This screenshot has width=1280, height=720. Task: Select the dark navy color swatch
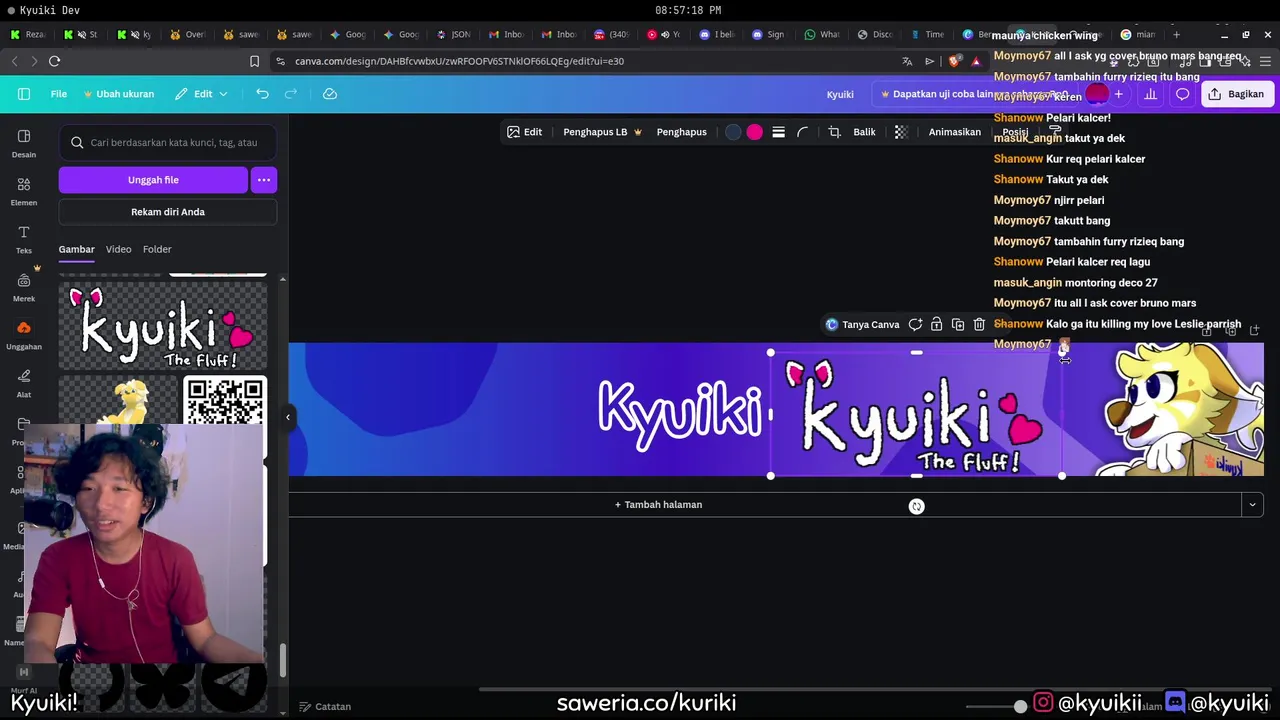(733, 132)
